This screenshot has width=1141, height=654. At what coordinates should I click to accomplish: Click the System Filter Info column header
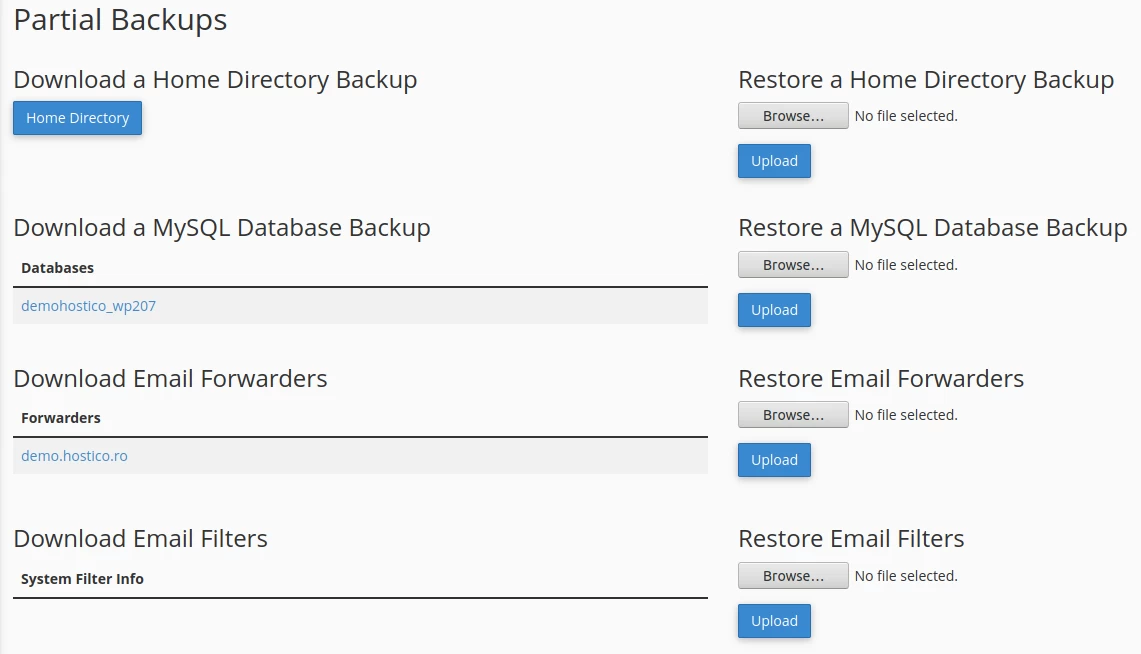click(82, 579)
